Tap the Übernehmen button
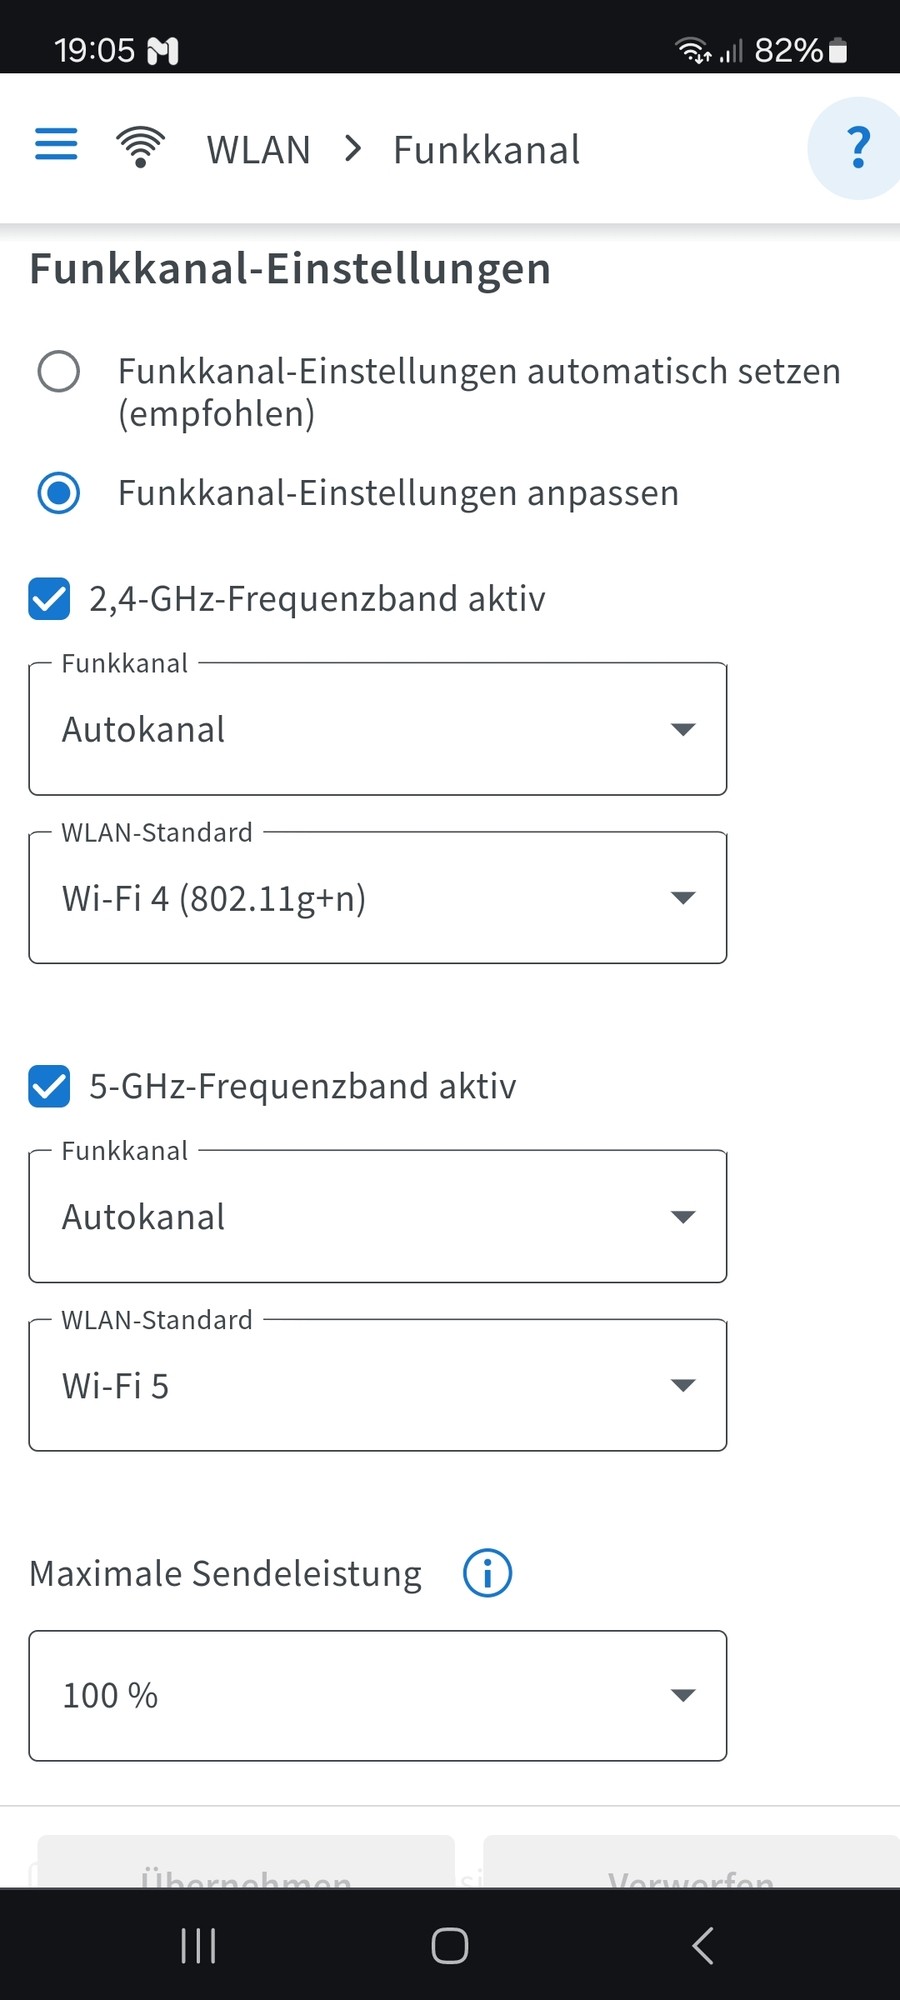Screen dimensions: 900x2000 click(246, 1863)
